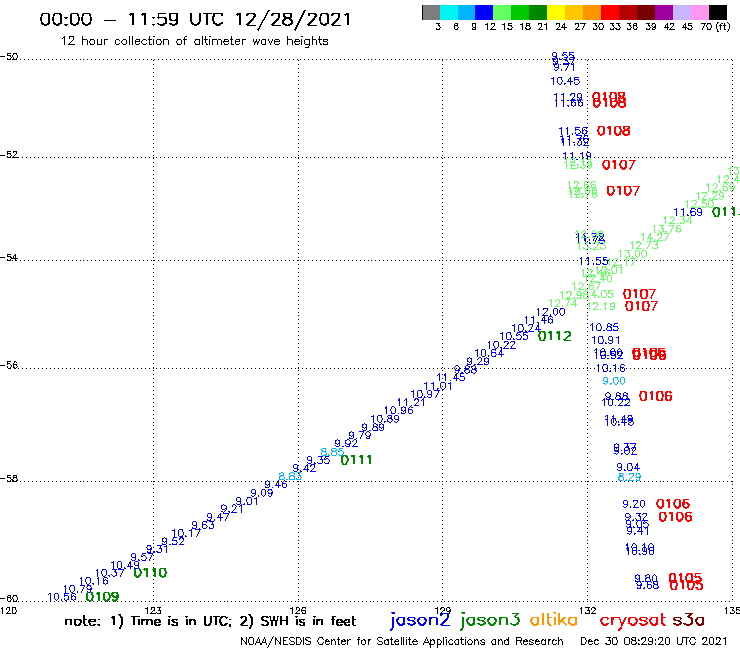Click the wave height value '11.55'
This screenshot has width=740, height=650.
(x=594, y=261)
